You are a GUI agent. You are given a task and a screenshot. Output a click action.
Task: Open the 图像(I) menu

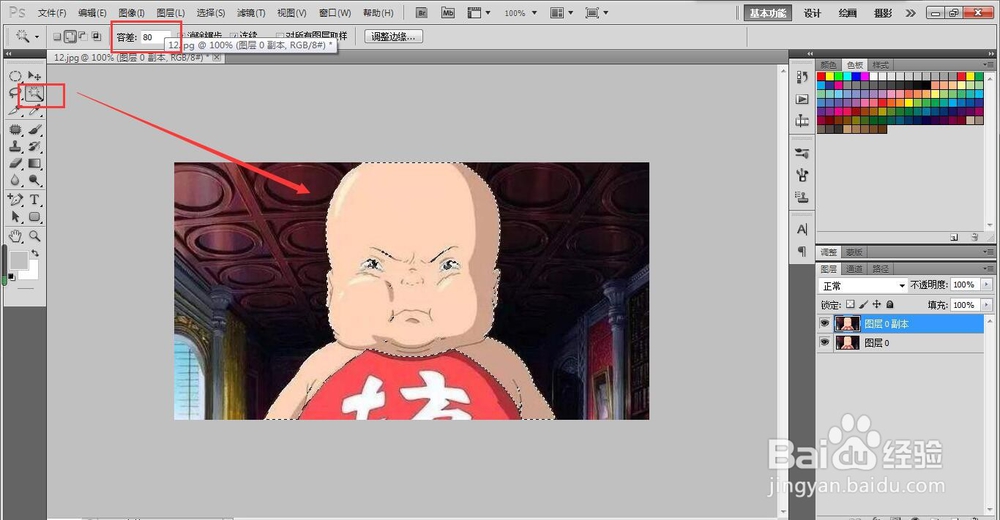point(131,13)
